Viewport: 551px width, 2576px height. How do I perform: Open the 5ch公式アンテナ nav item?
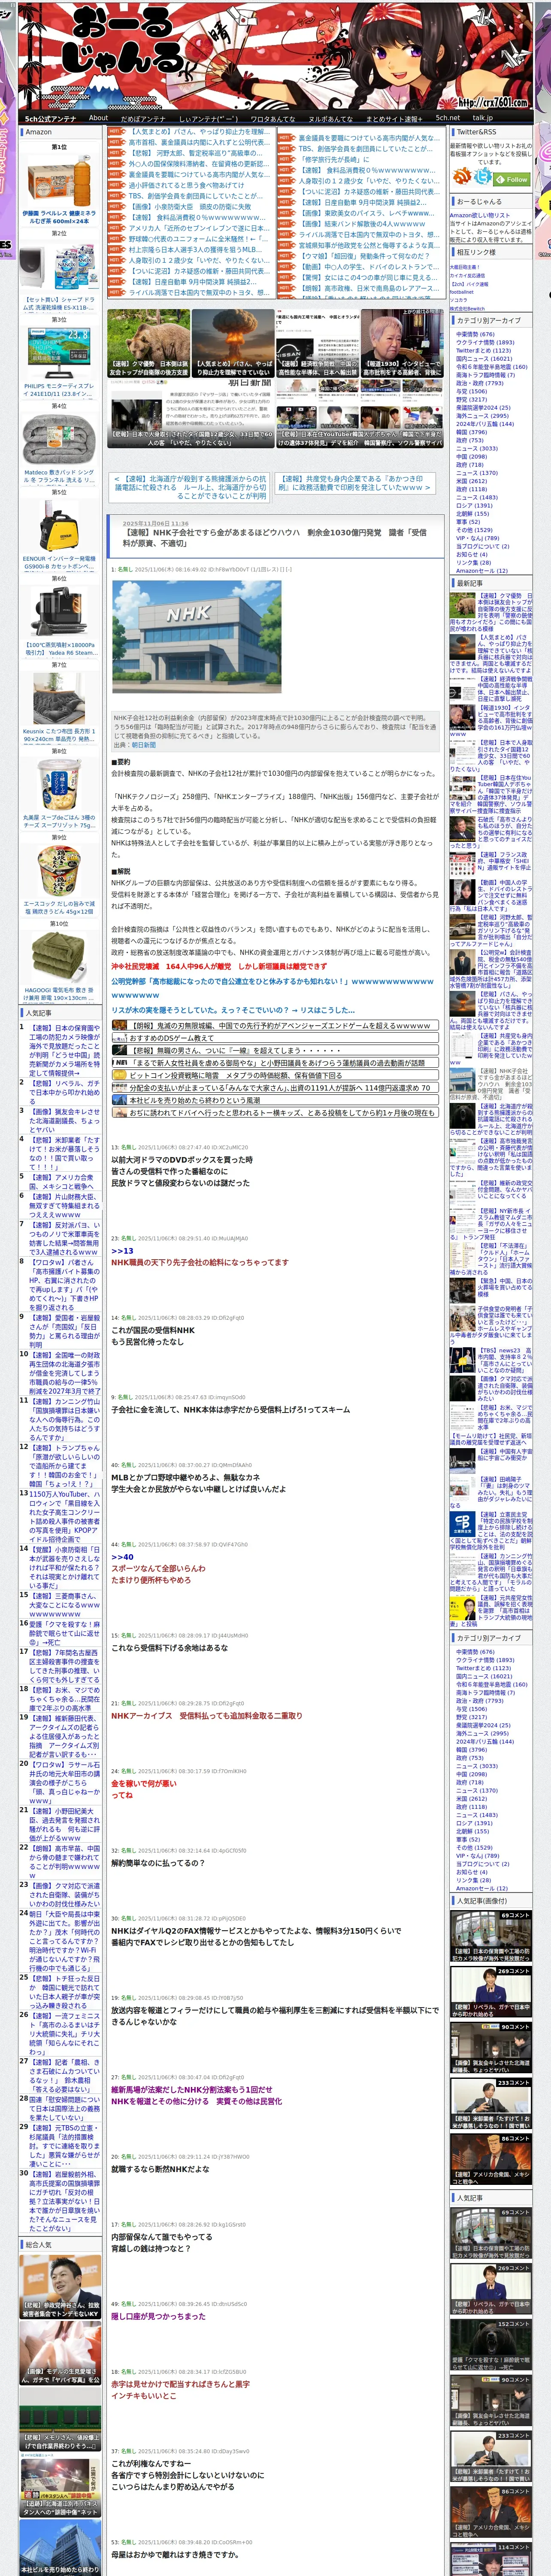(x=50, y=118)
